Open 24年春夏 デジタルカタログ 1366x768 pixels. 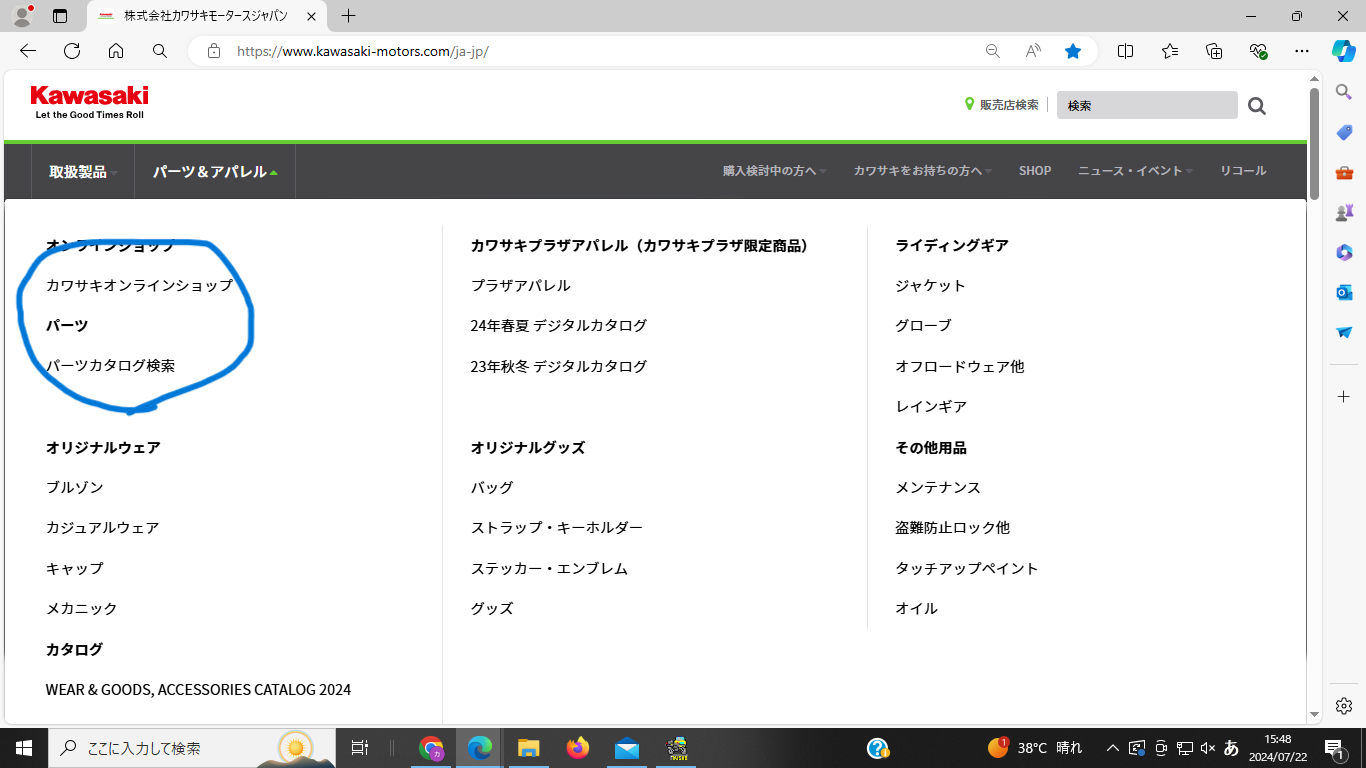coord(559,325)
